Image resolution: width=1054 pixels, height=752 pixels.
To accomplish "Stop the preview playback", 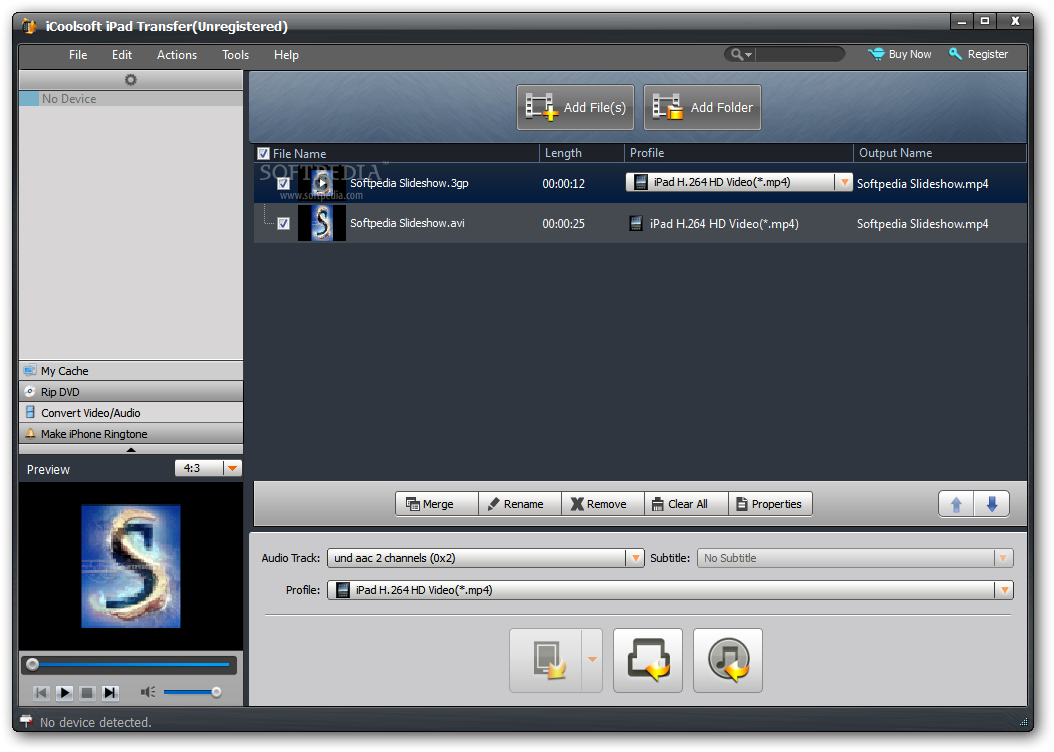I will (x=87, y=692).
